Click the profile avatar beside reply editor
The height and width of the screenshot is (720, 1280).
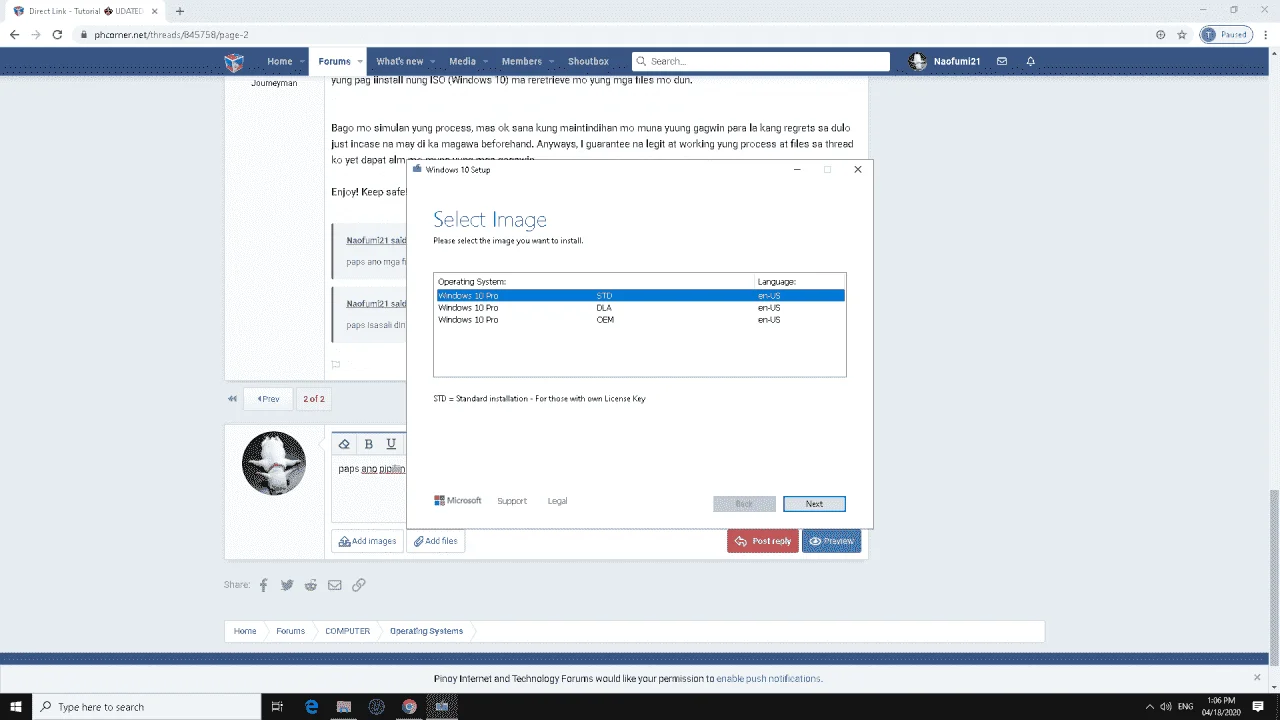click(x=274, y=463)
